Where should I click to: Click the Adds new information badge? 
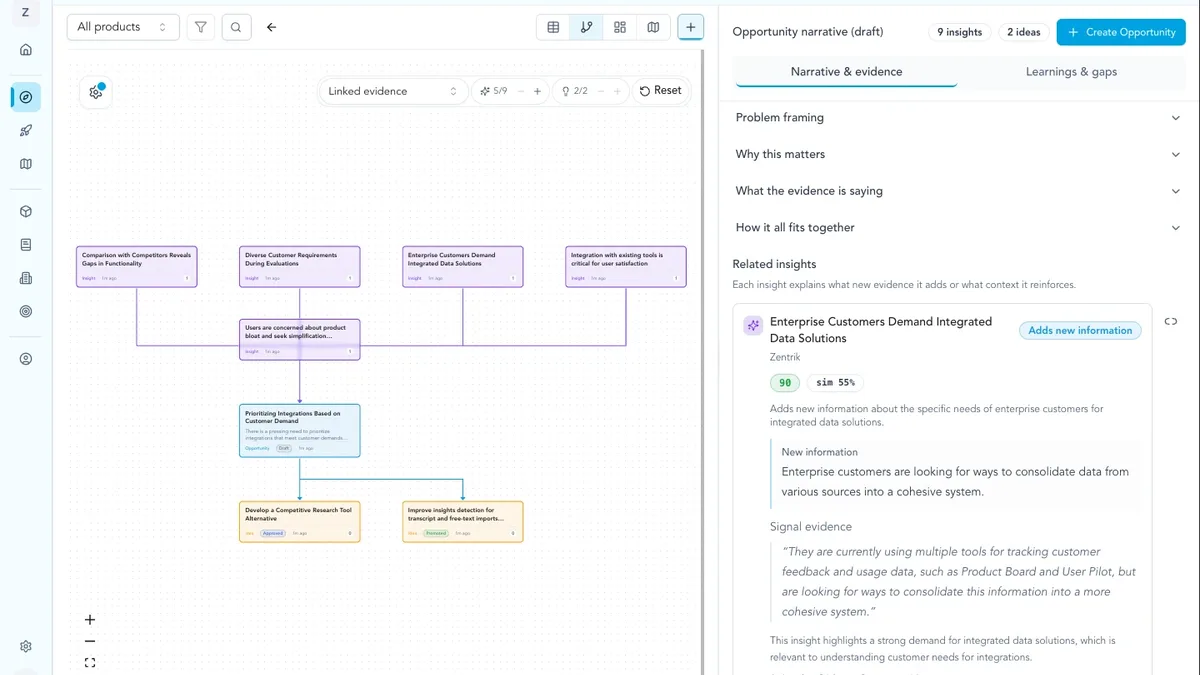coord(1080,330)
